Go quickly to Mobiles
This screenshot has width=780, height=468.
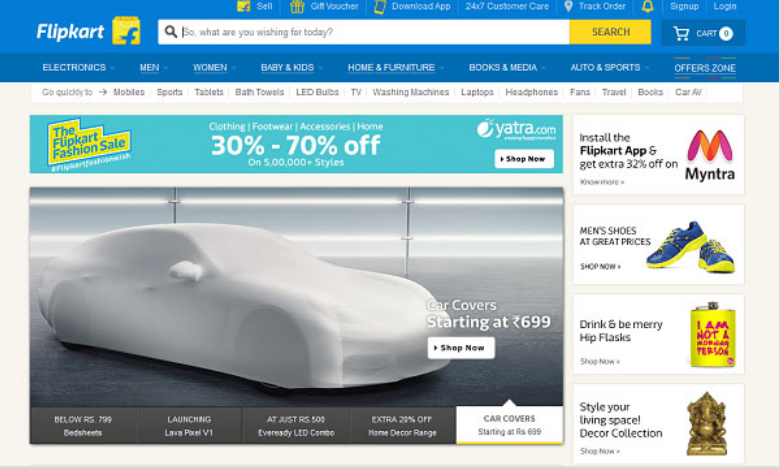[129, 92]
